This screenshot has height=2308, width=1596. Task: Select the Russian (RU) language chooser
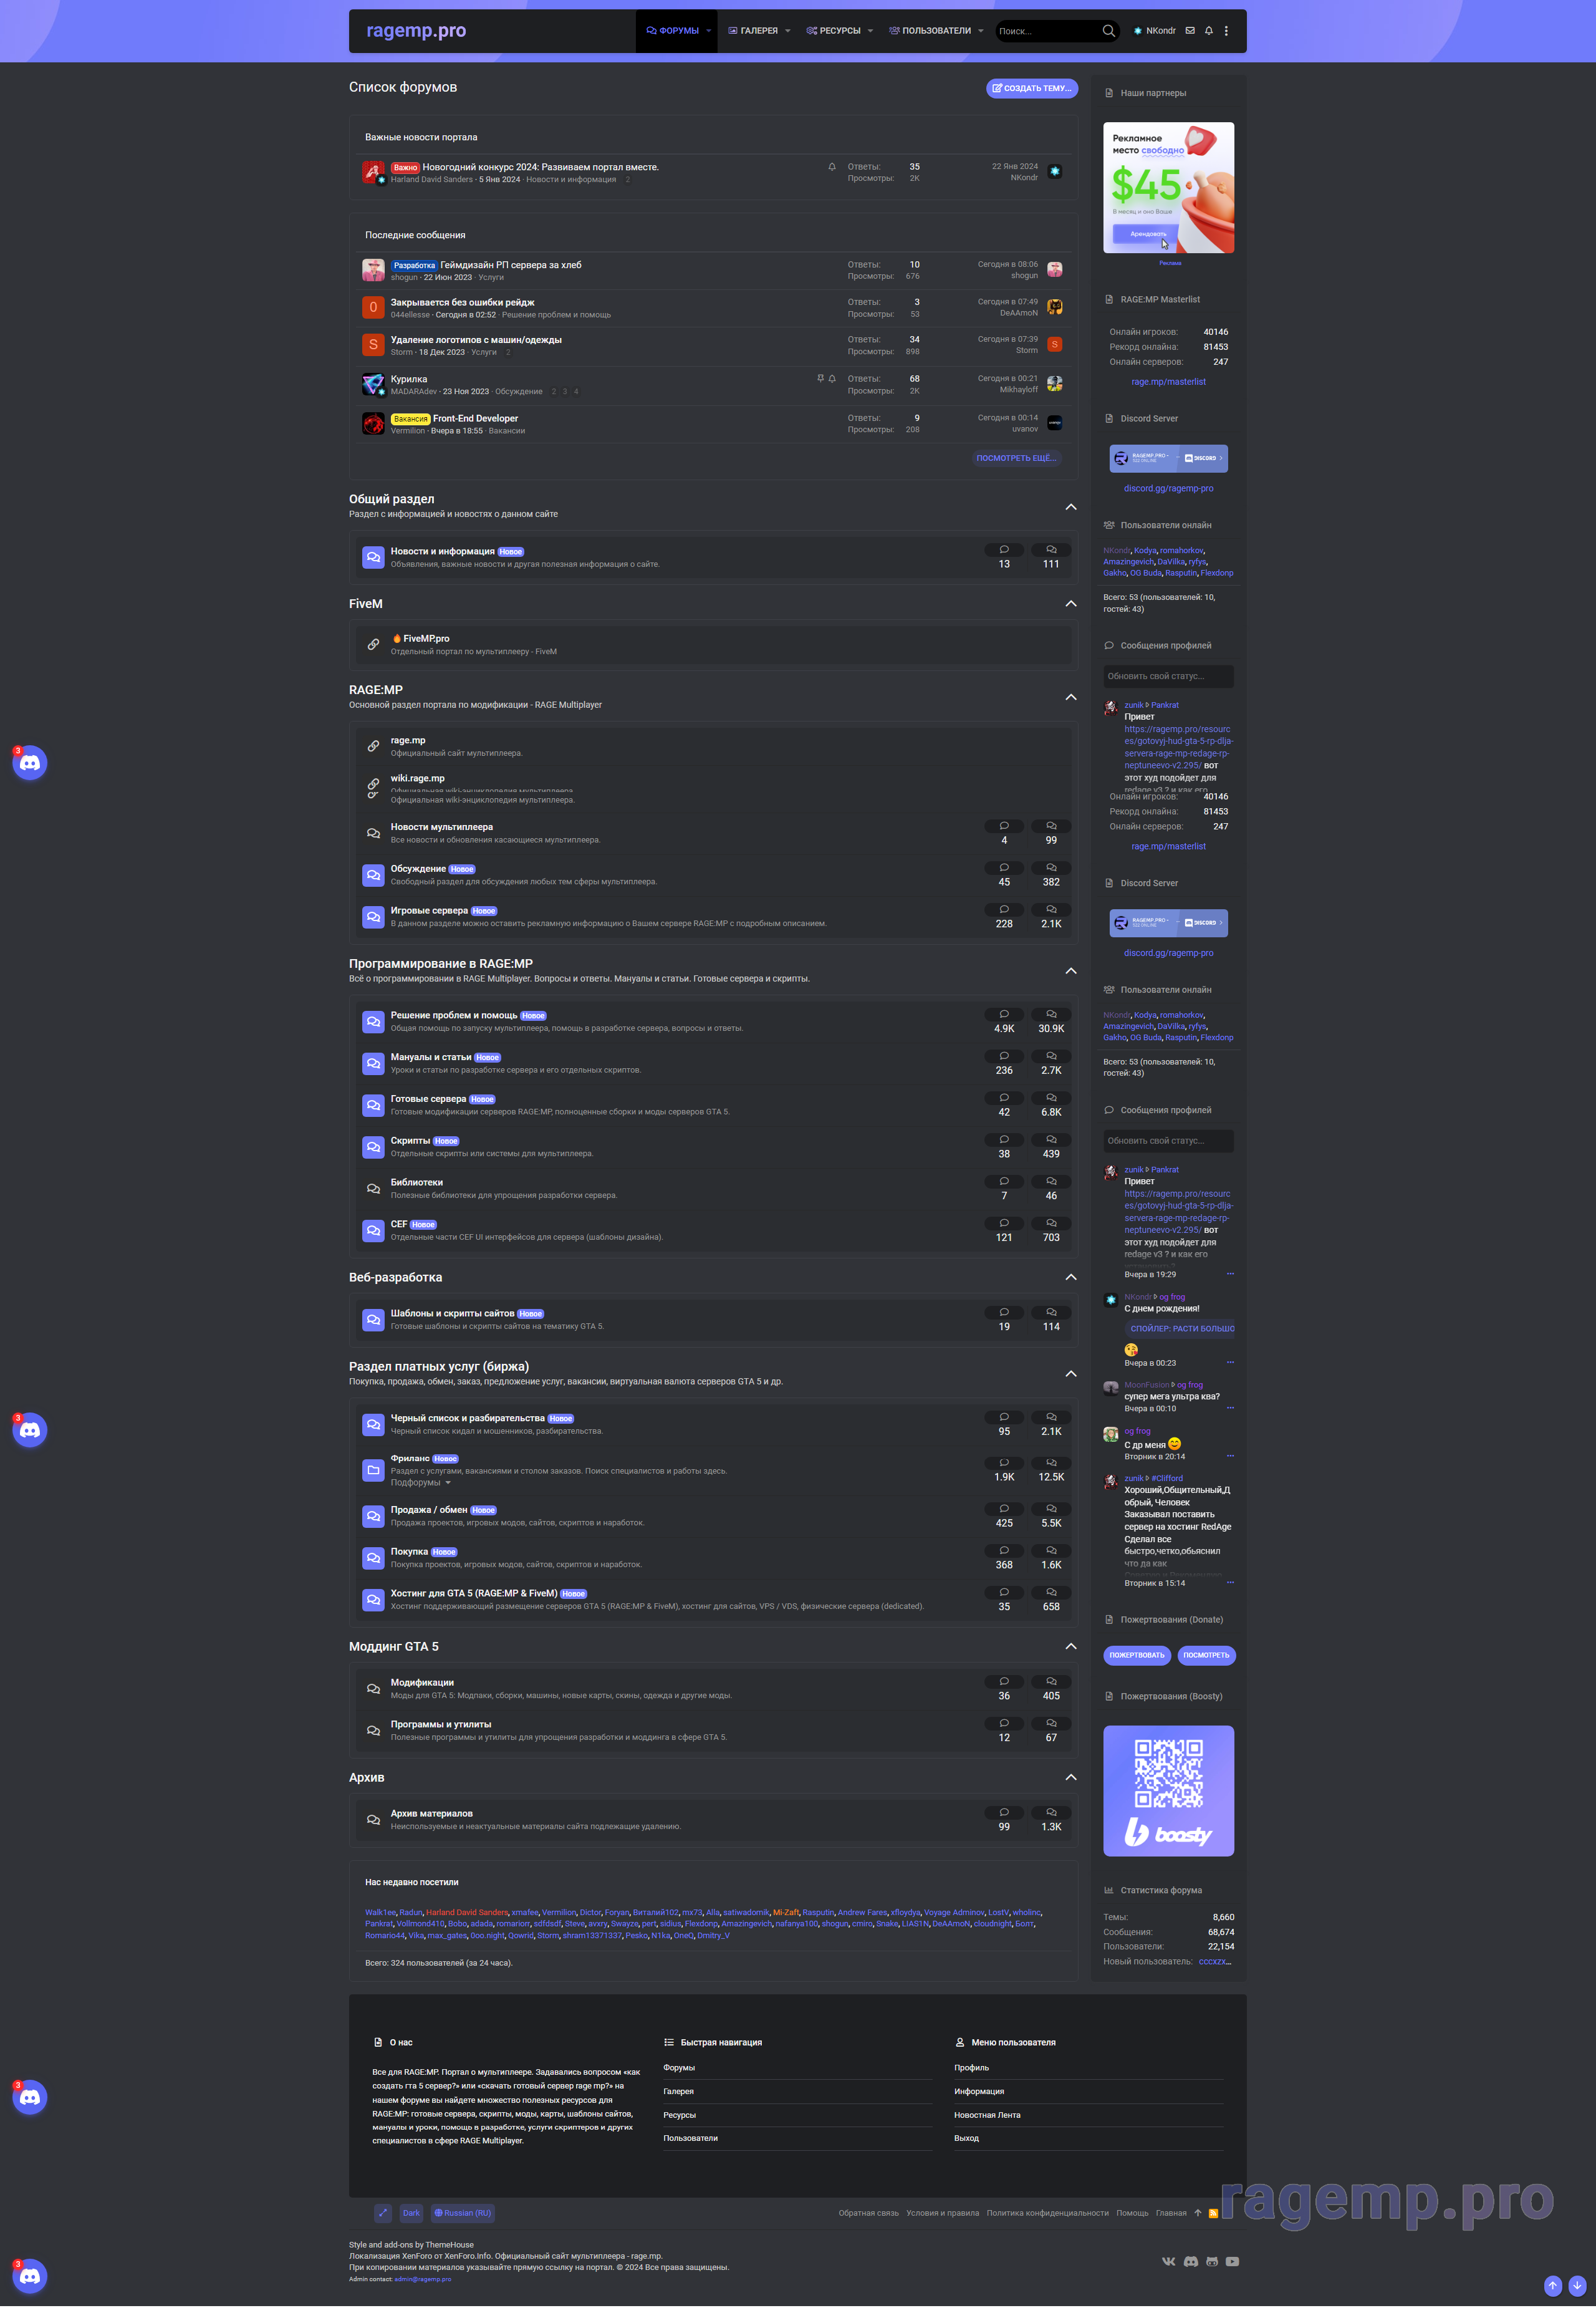point(462,2213)
